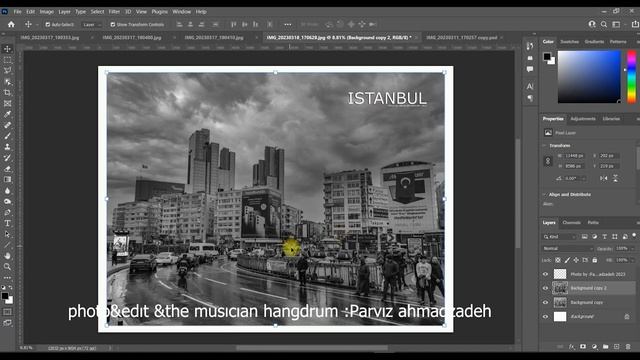Click the Create new group folder icon
The image size is (640, 360).
[x=605, y=347]
